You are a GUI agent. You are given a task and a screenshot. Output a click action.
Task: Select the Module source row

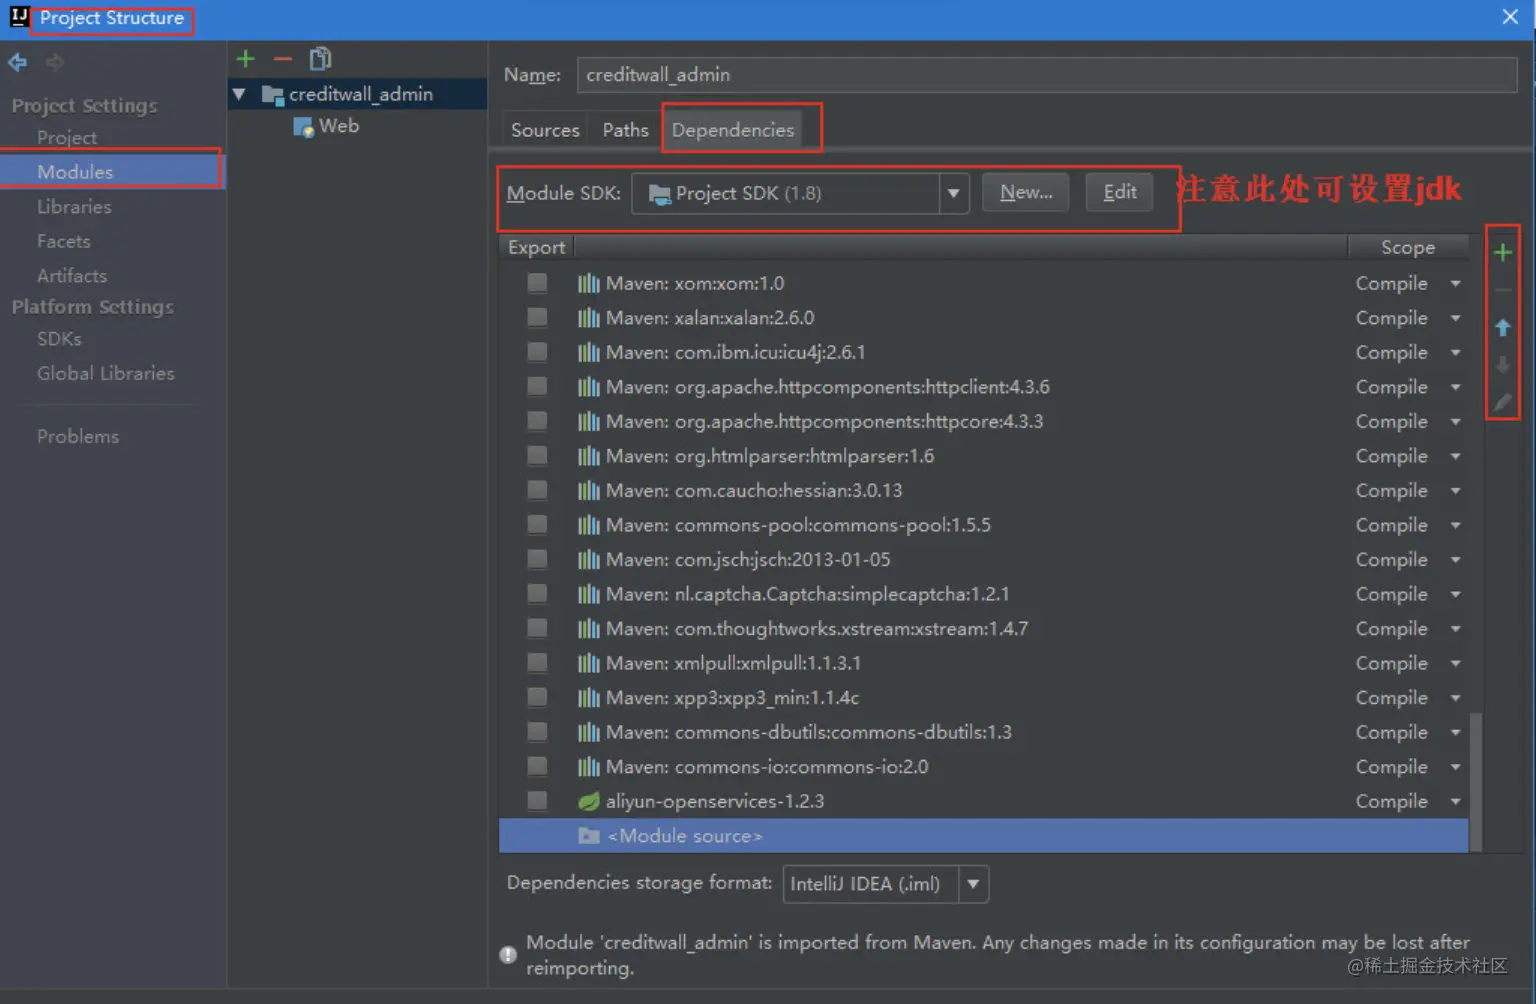click(983, 836)
